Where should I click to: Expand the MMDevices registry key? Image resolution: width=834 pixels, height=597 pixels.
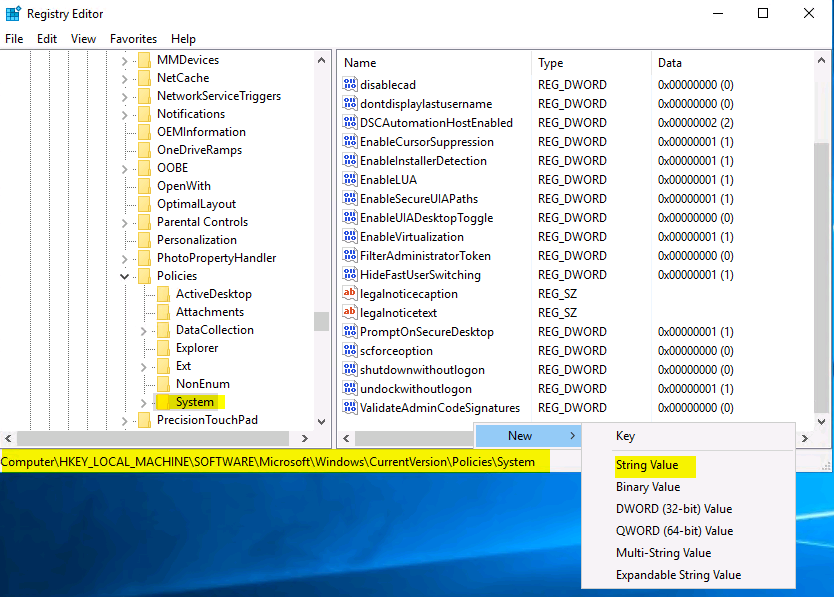point(125,60)
